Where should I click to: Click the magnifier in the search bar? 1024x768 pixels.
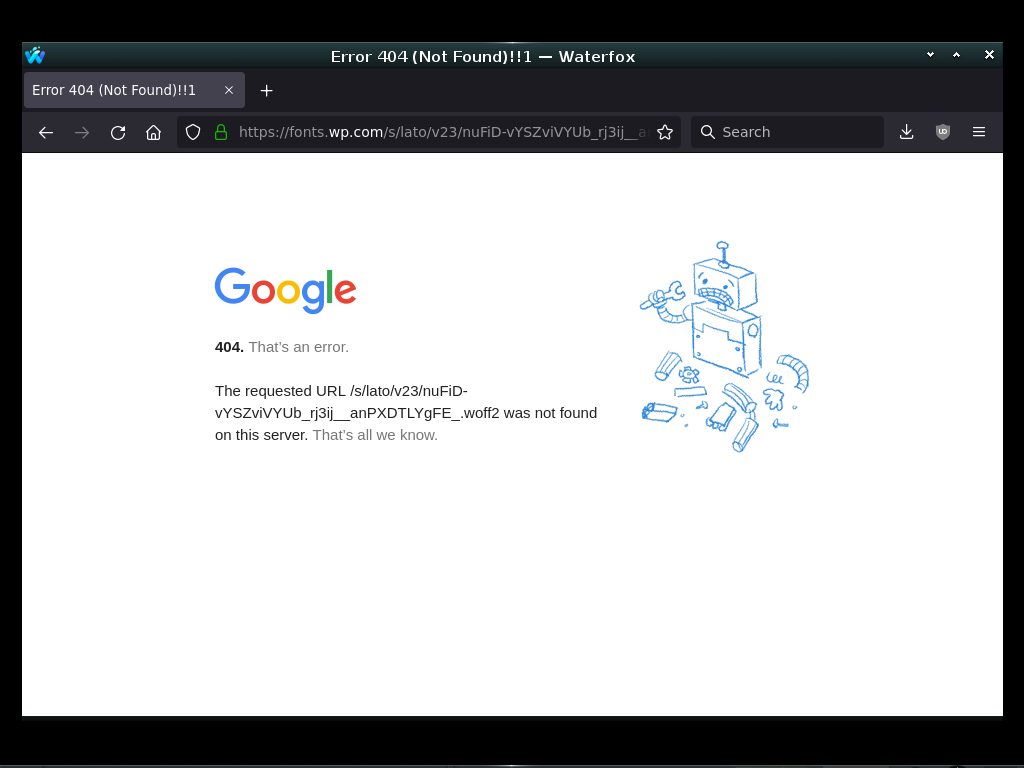[708, 131]
